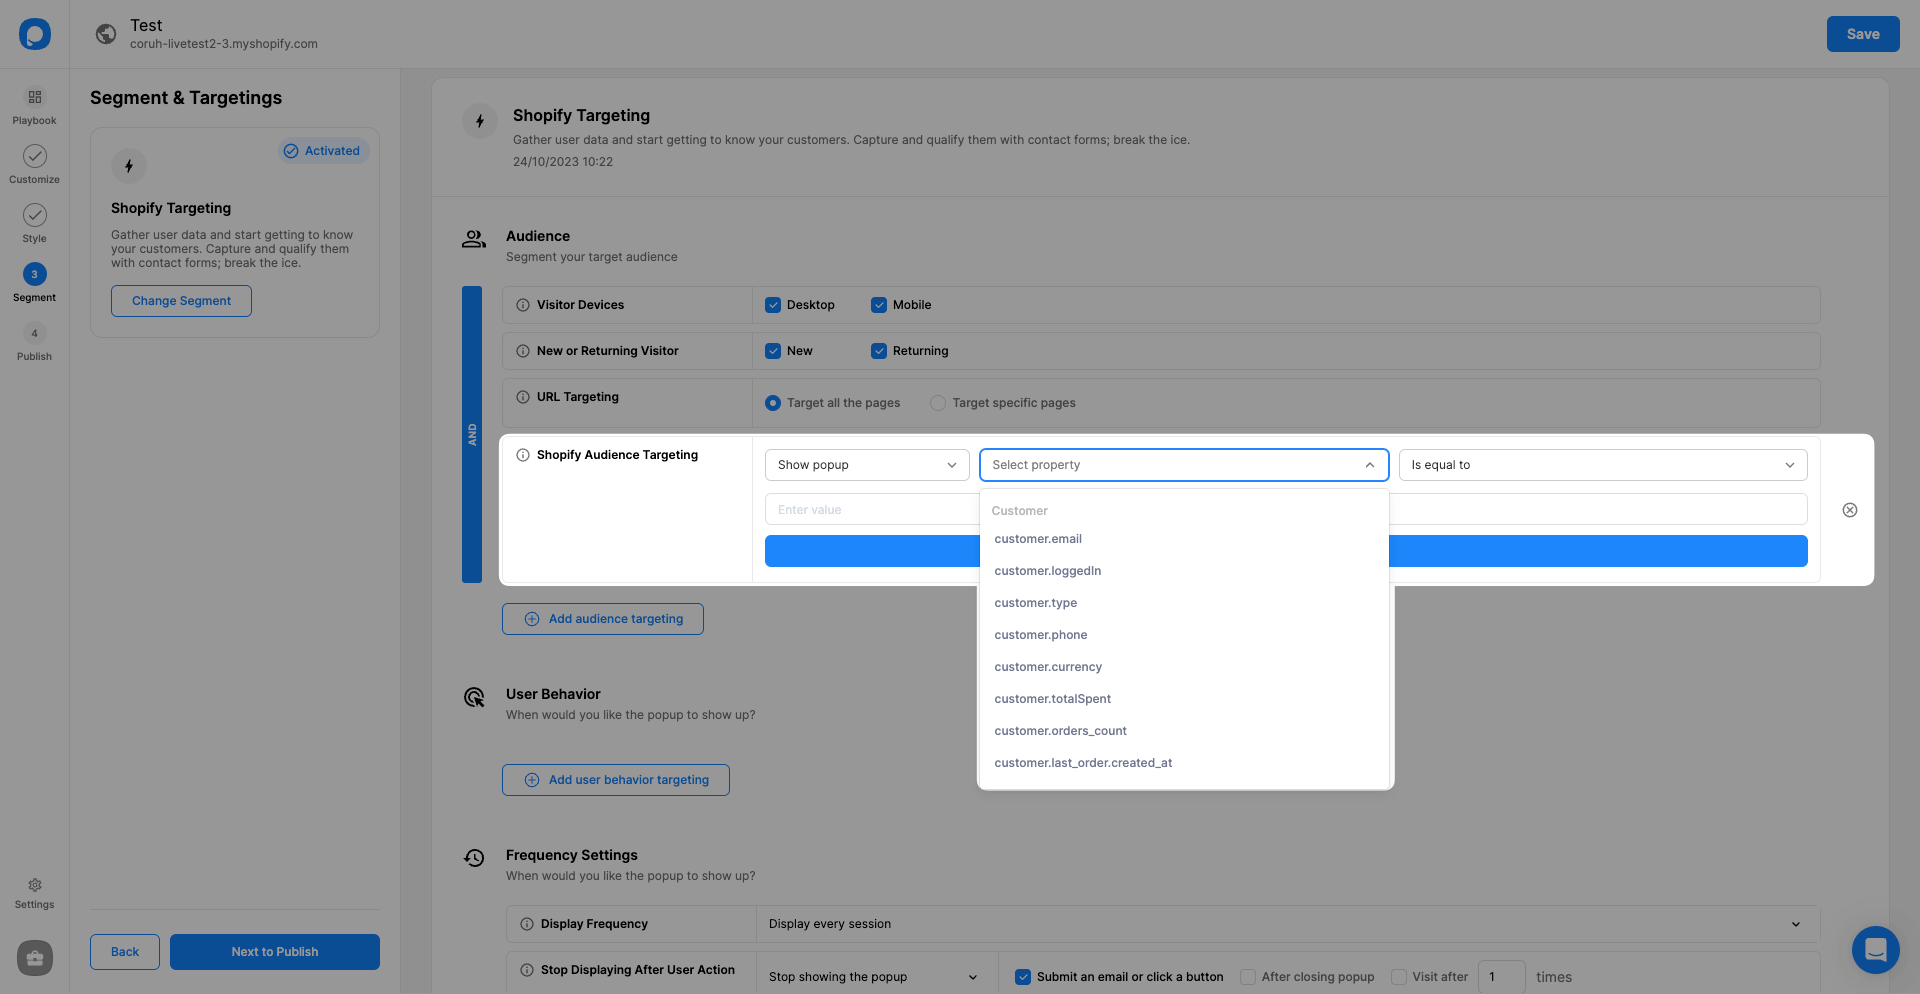Click the Popupsmart logo icon
This screenshot has height=994, width=1920.
coord(35,34)
